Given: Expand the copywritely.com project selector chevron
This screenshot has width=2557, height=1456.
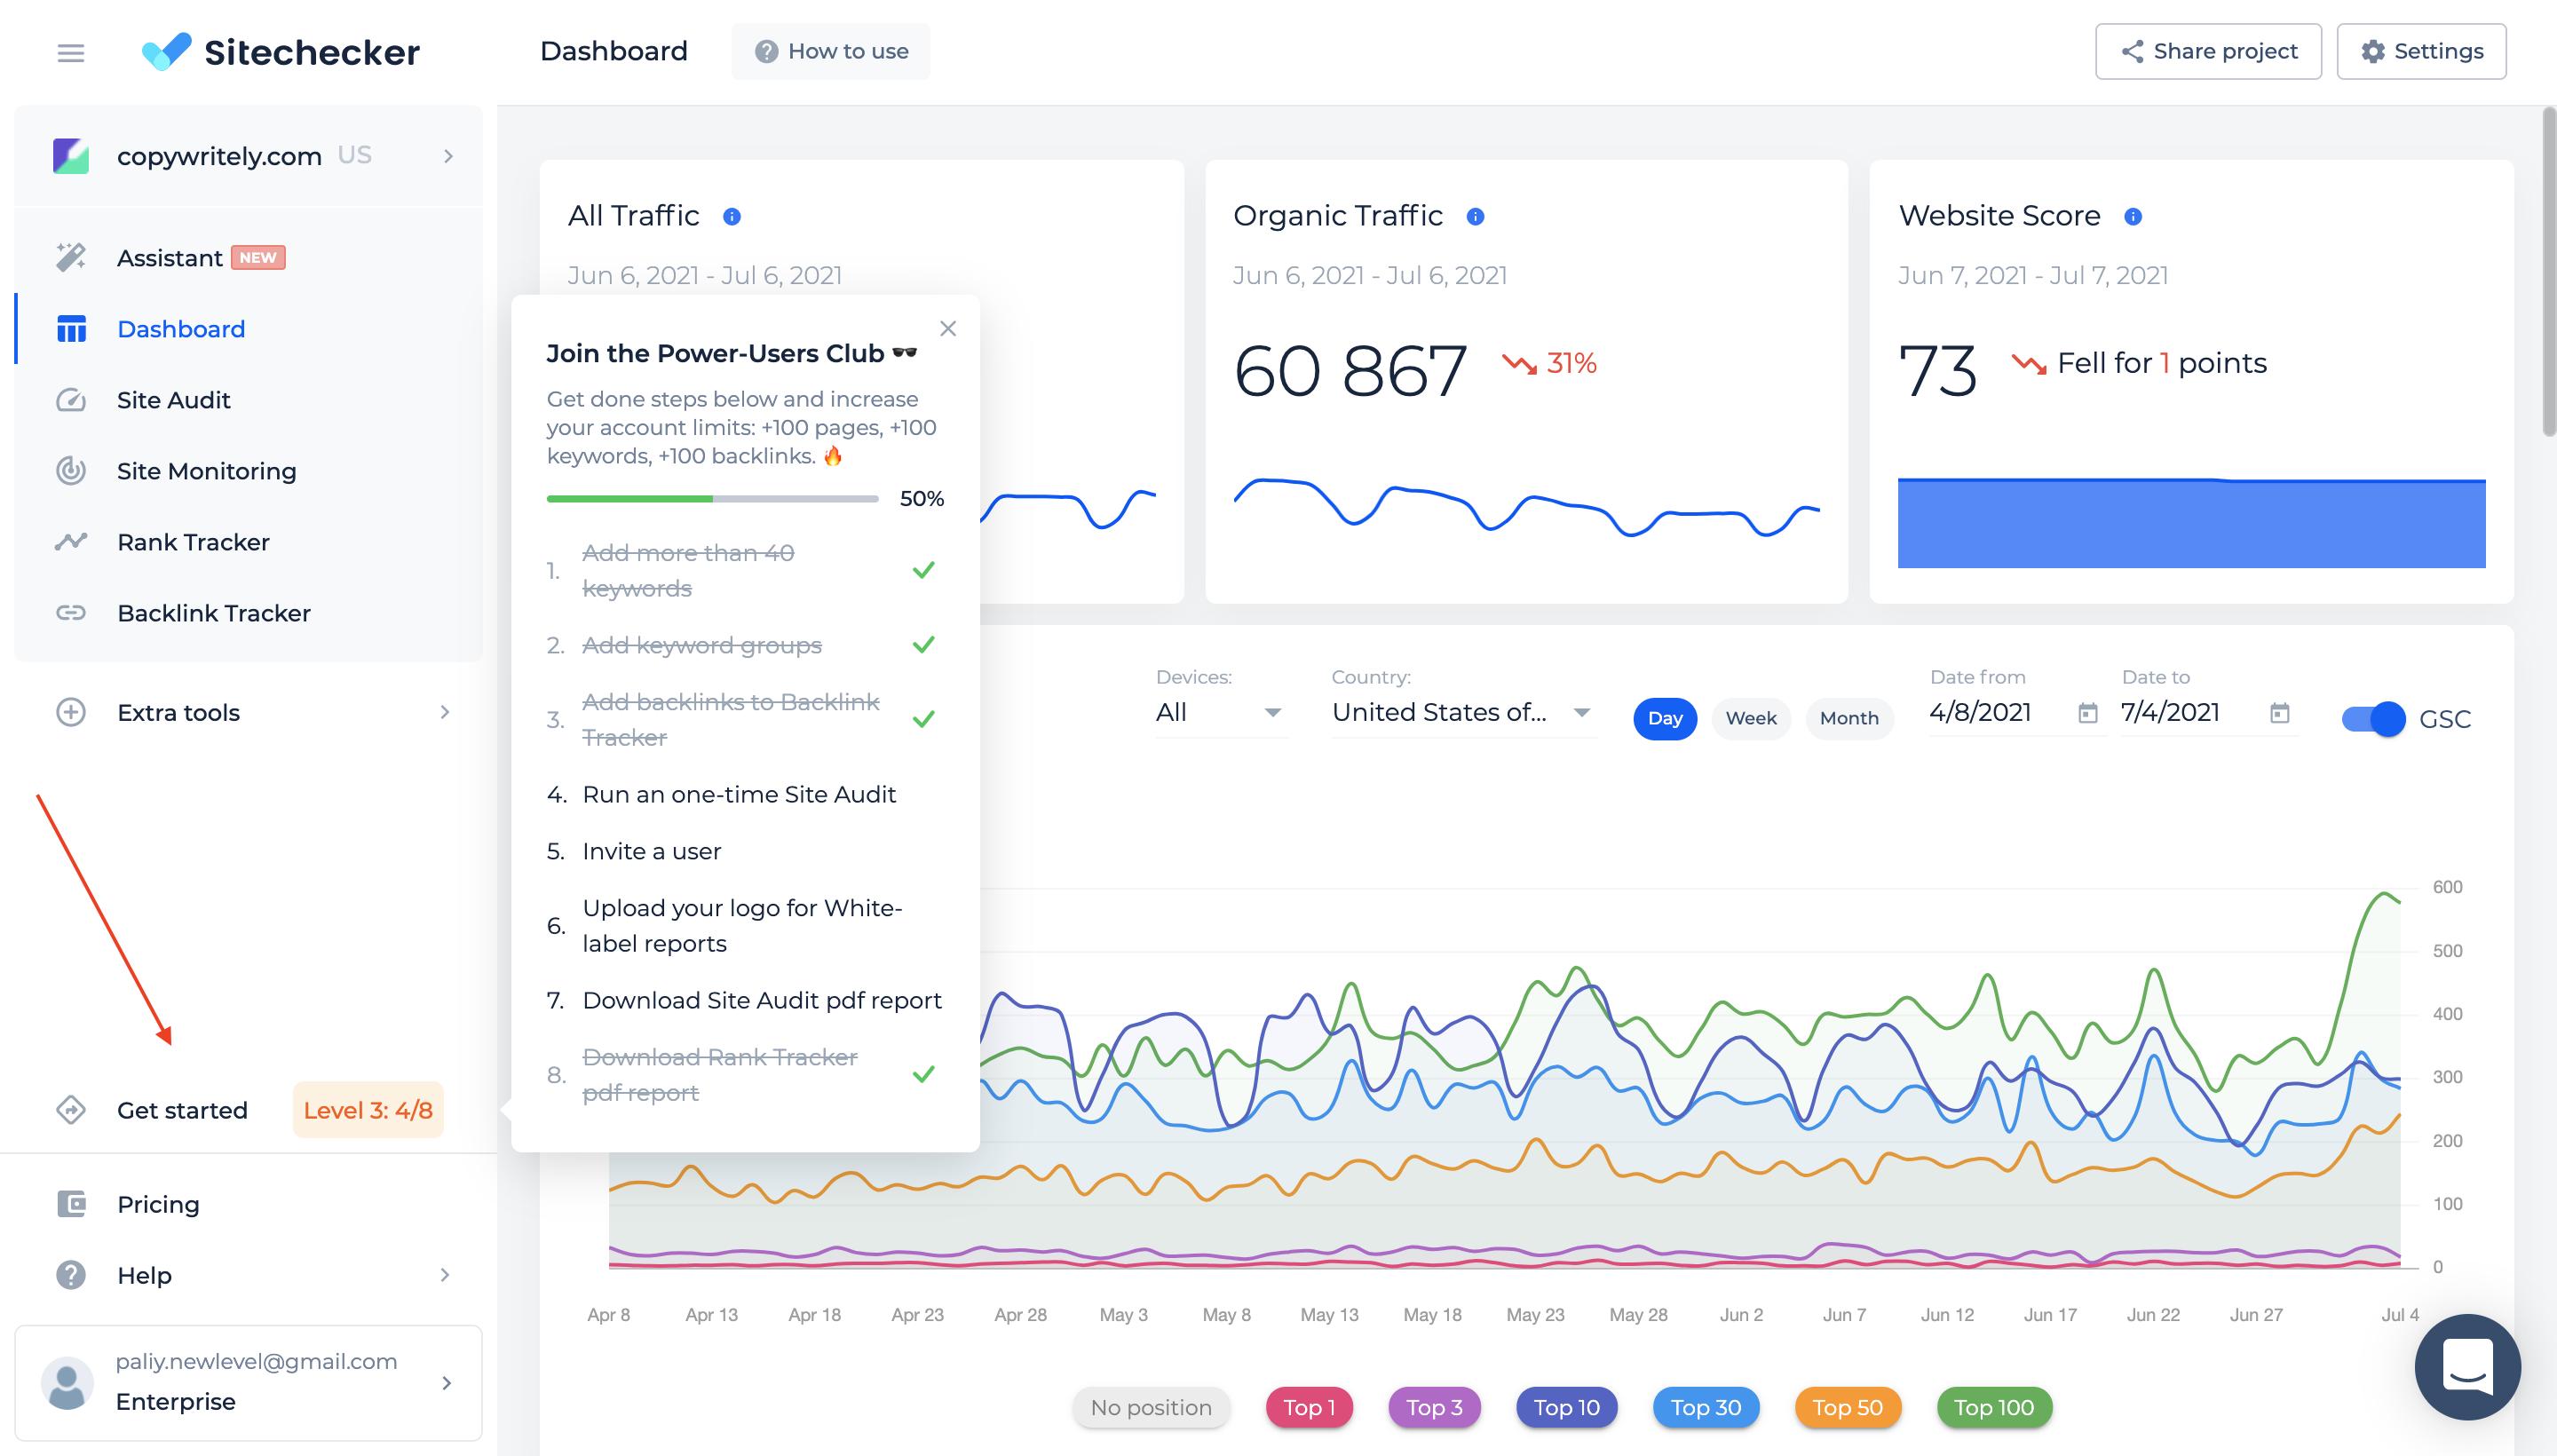Looking at the screenshot, I should 448,156.
